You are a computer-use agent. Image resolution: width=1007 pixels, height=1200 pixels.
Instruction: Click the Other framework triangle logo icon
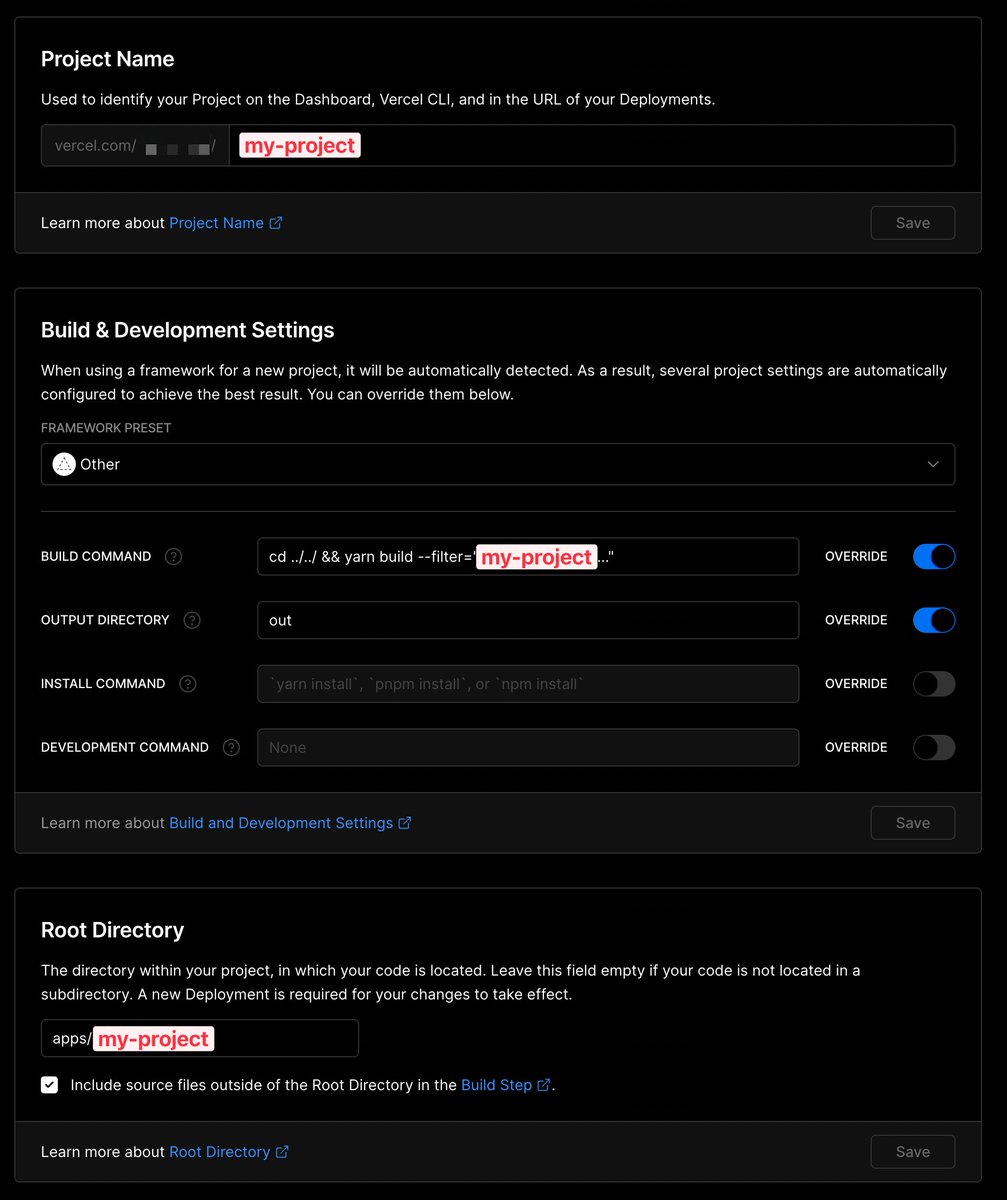click(x=64, y=464)
